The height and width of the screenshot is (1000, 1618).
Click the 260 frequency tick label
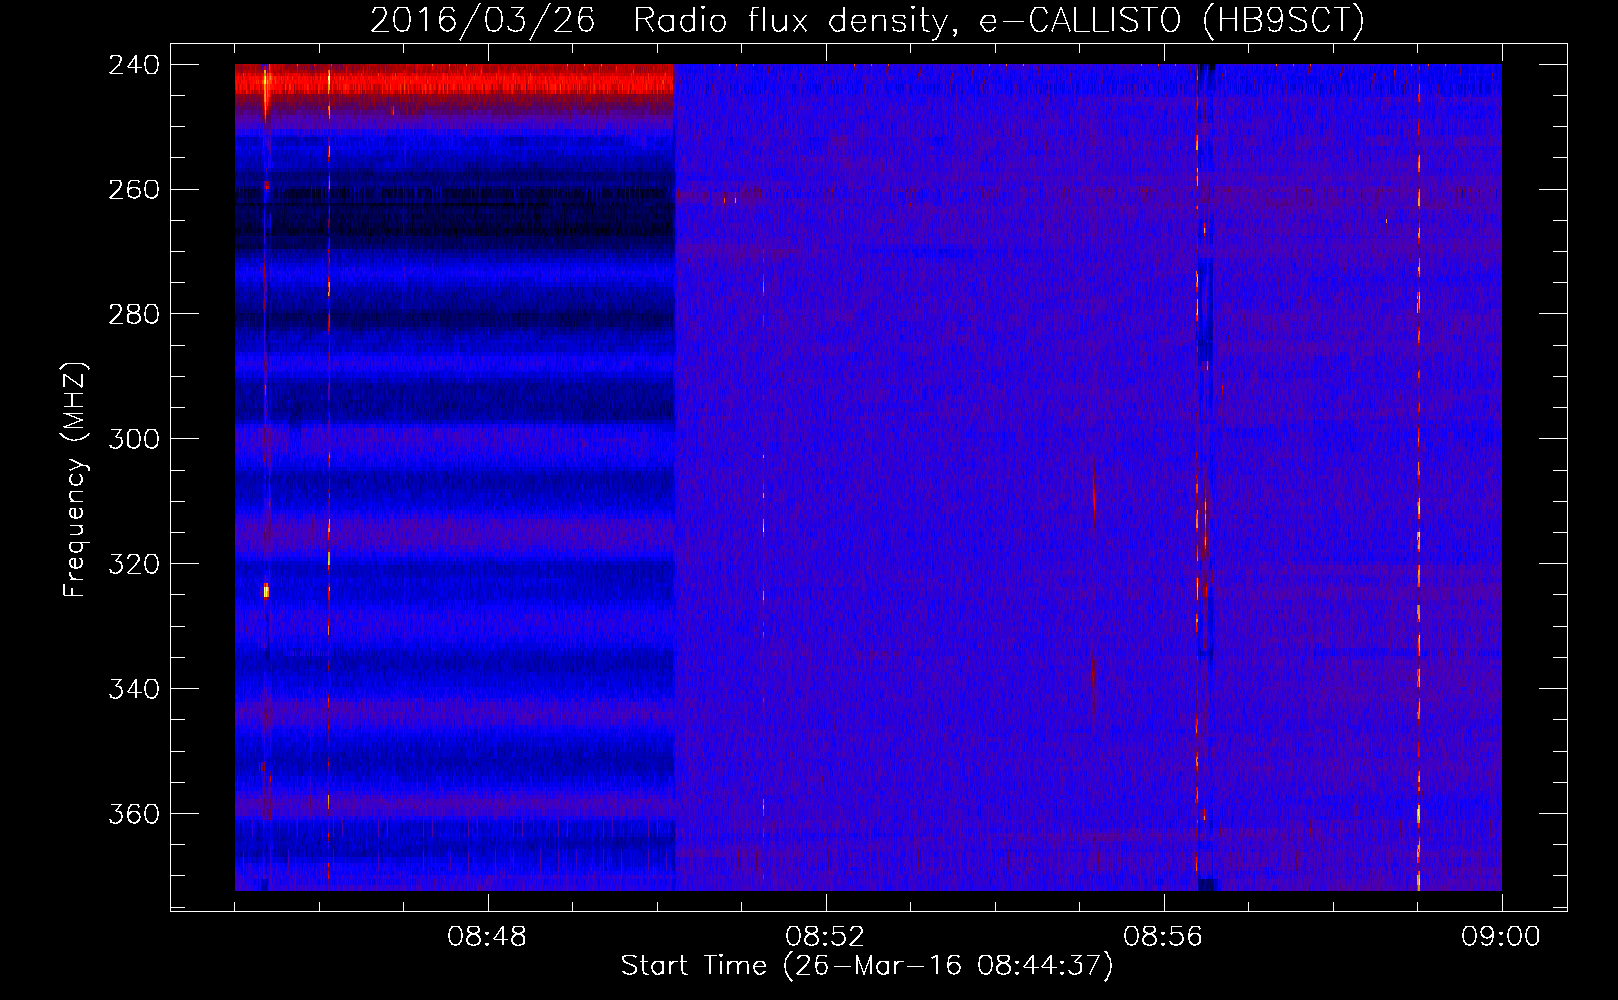[134, 190]
